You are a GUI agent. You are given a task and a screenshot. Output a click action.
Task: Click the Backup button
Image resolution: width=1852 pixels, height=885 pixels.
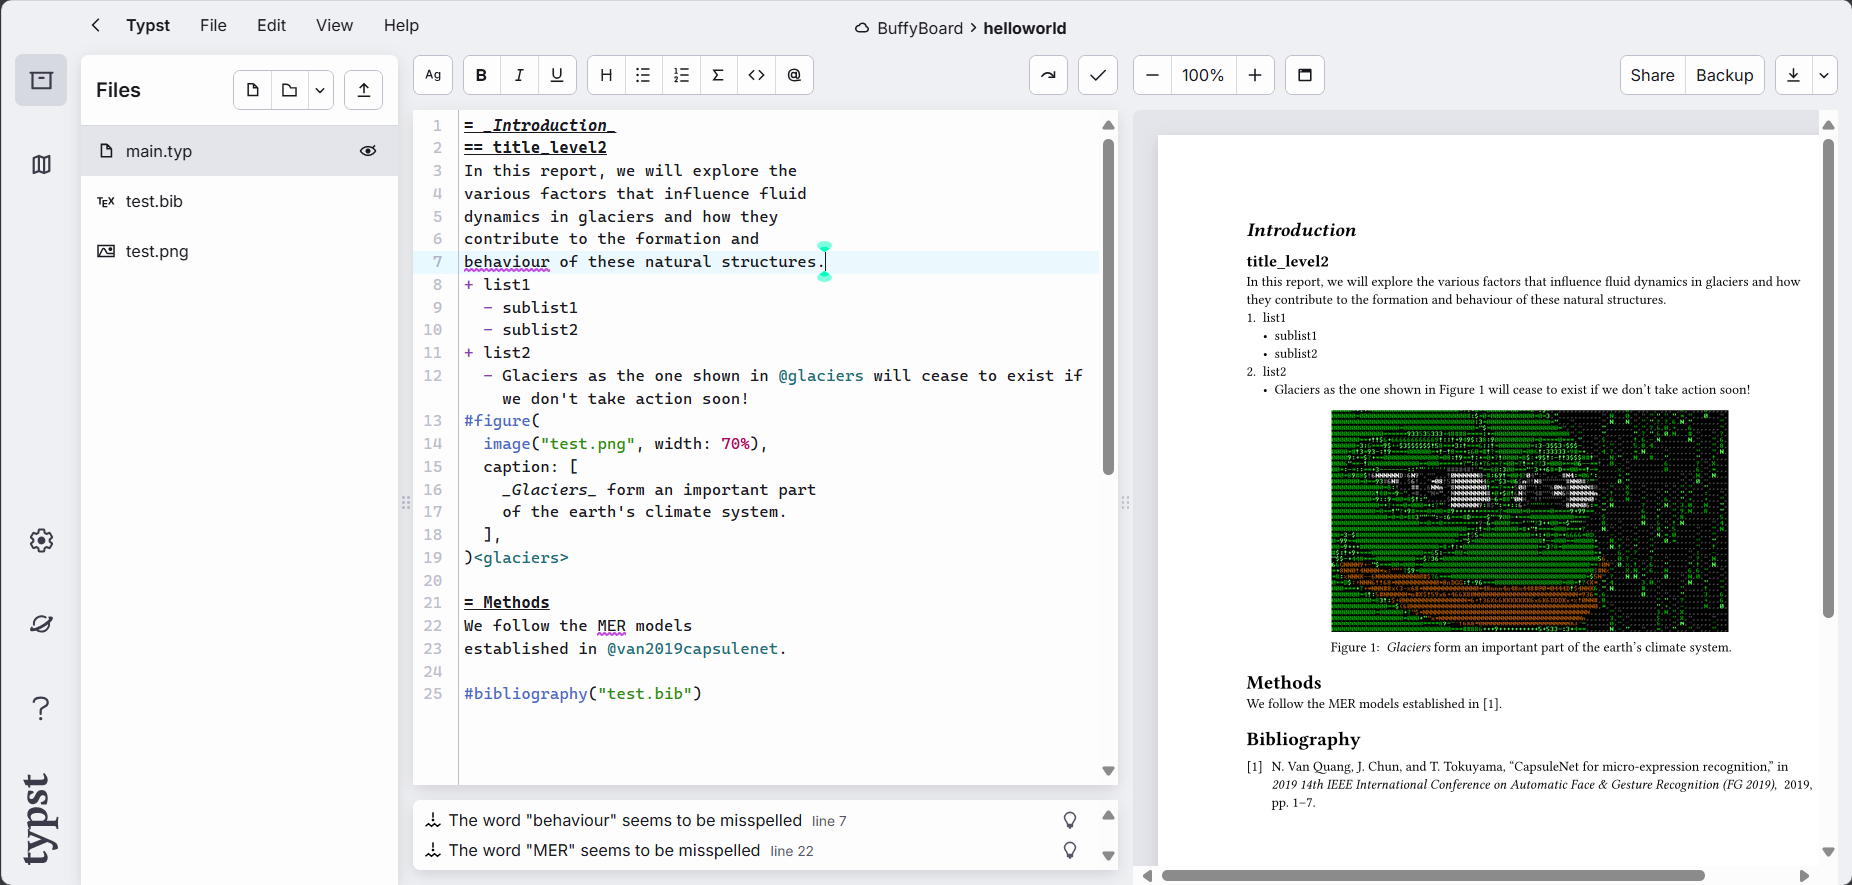tap(1724, 75)
